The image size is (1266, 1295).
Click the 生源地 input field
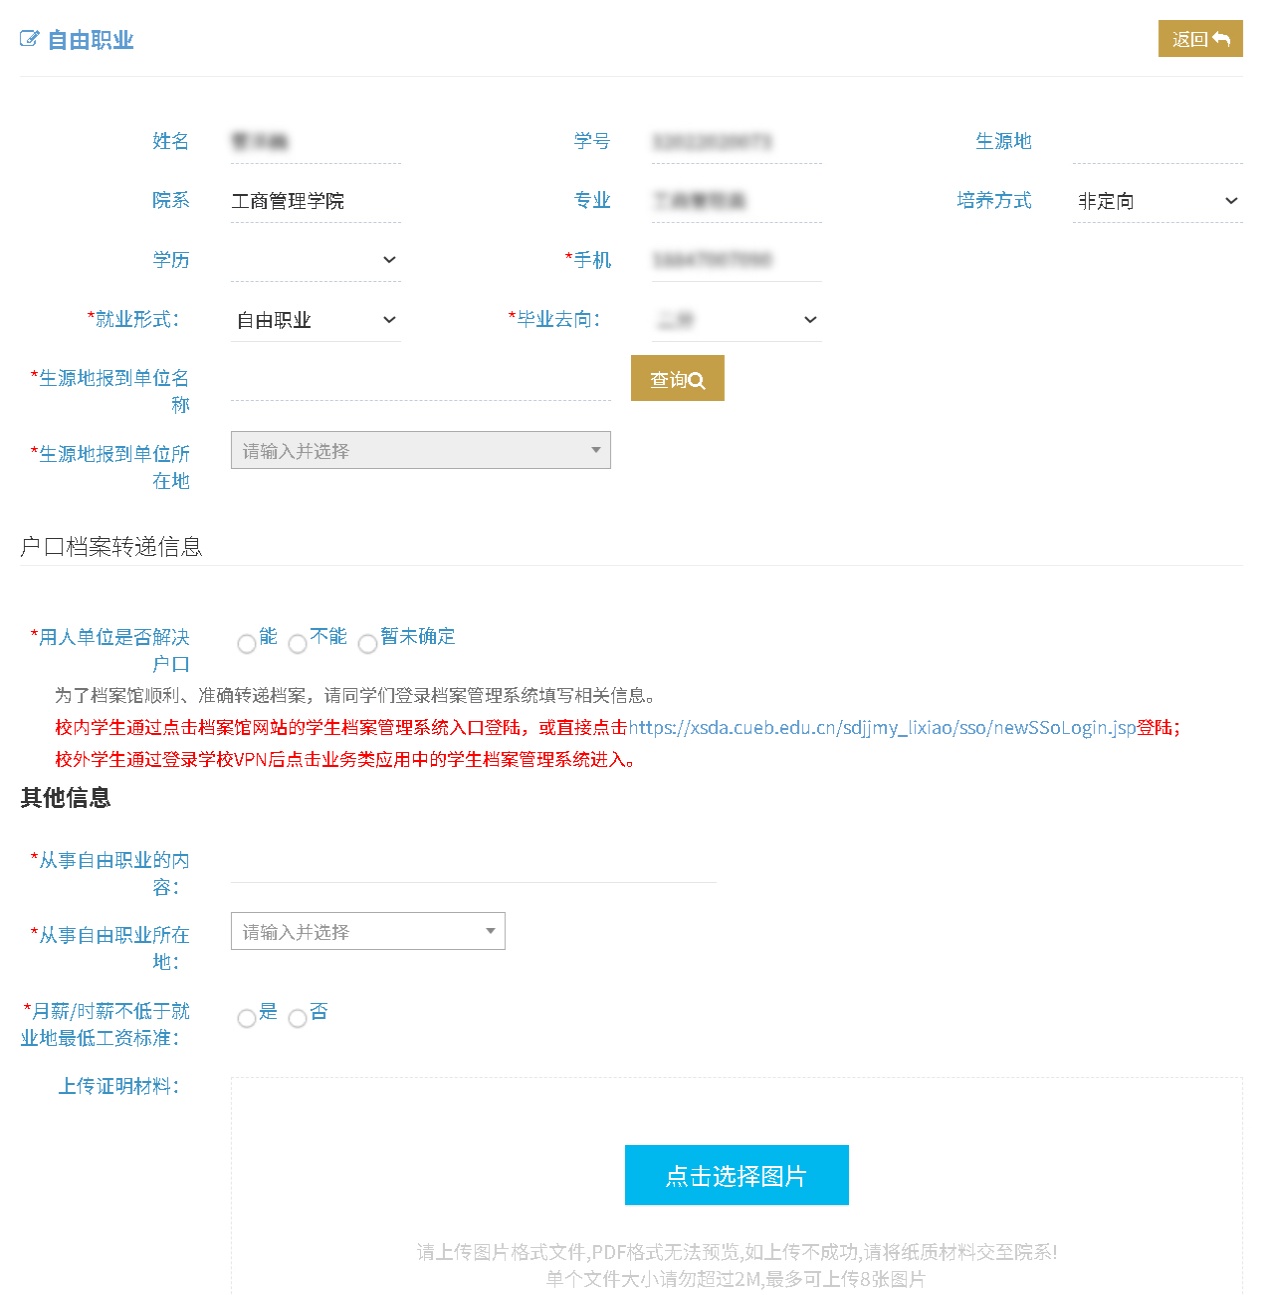[x=1157, y=142]
